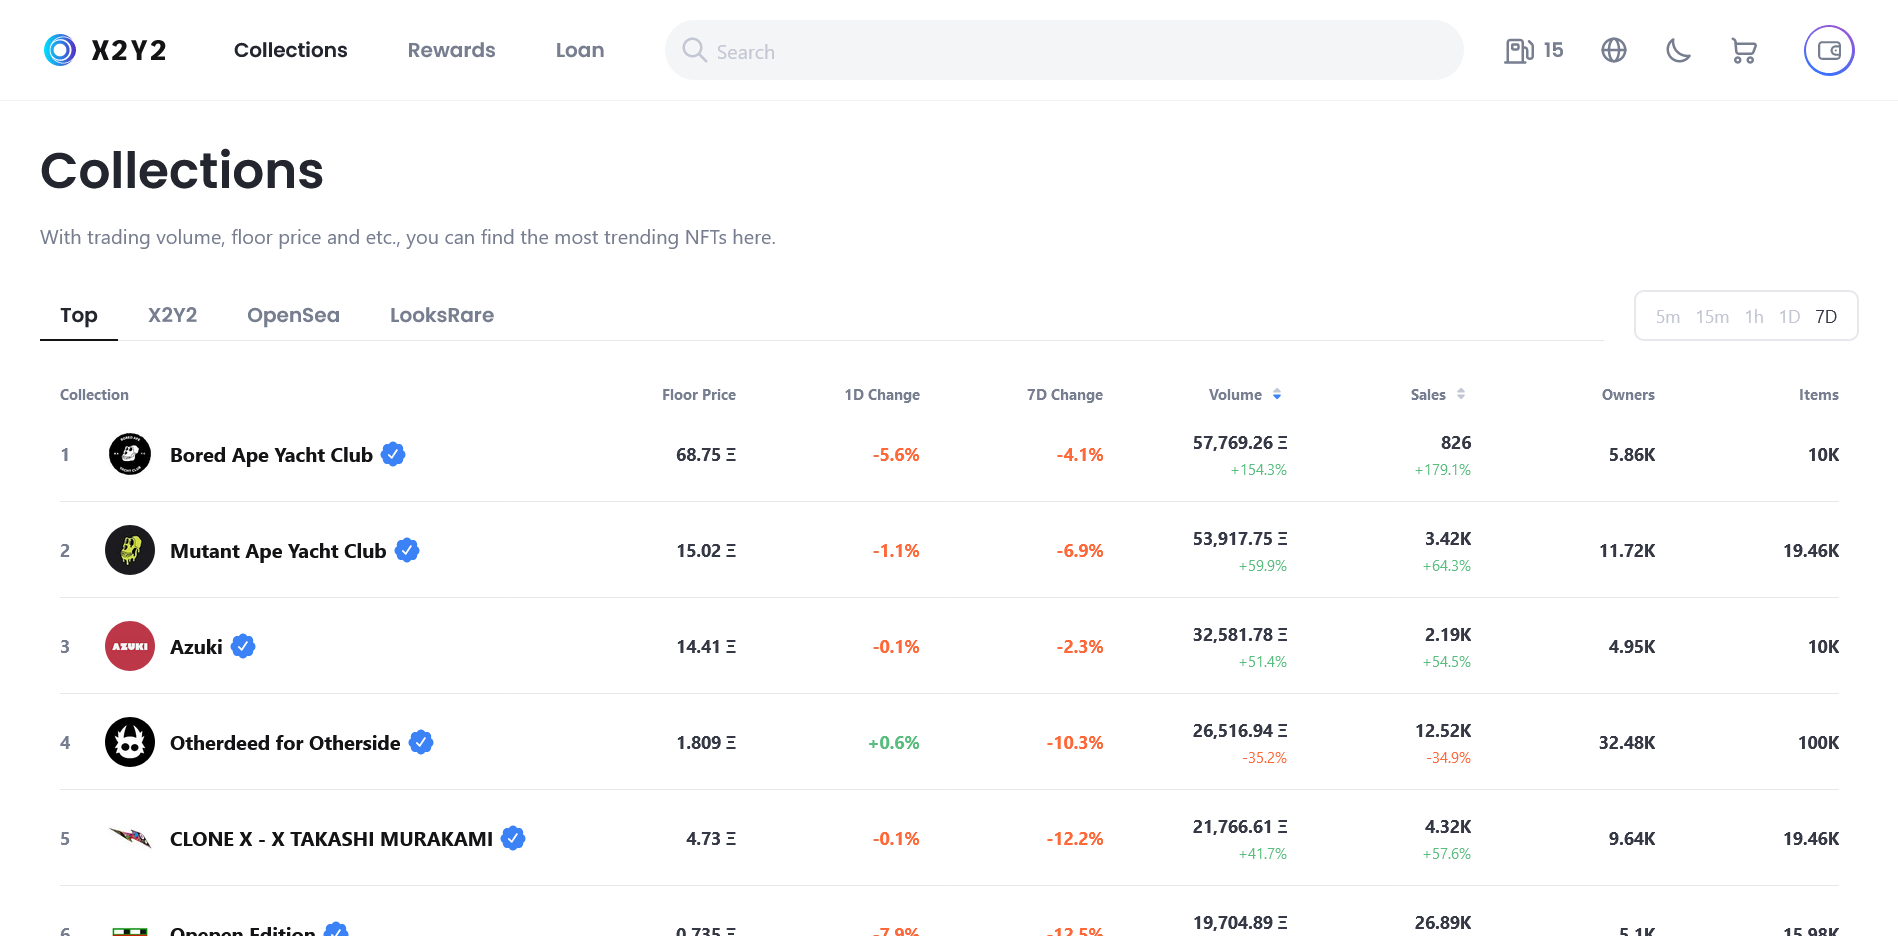Open Bored Ape Yacht Club collection

tap(271, 455)
